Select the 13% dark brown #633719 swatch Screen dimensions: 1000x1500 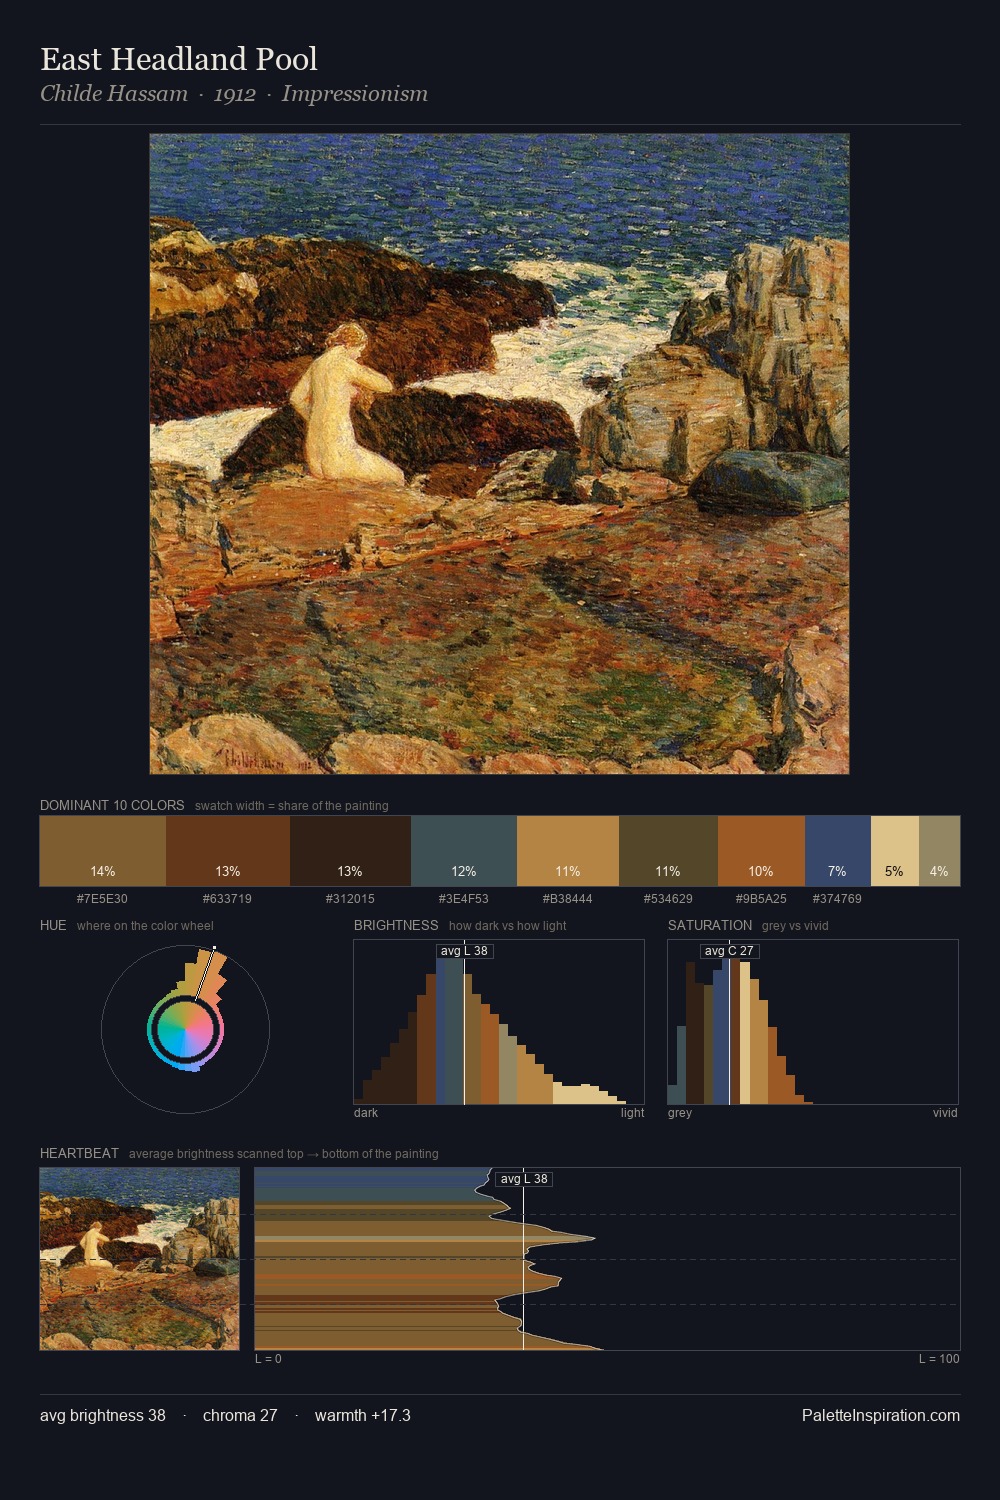228,851
